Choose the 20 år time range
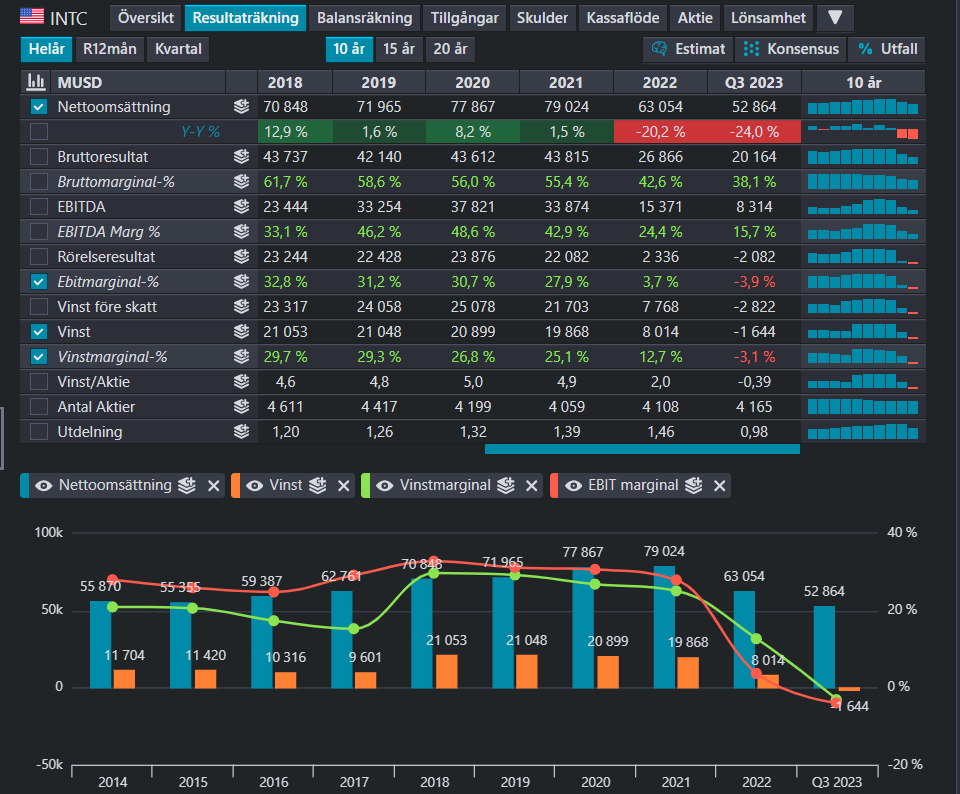This screenshot has width=960, height=794. (x=450, y=49)
